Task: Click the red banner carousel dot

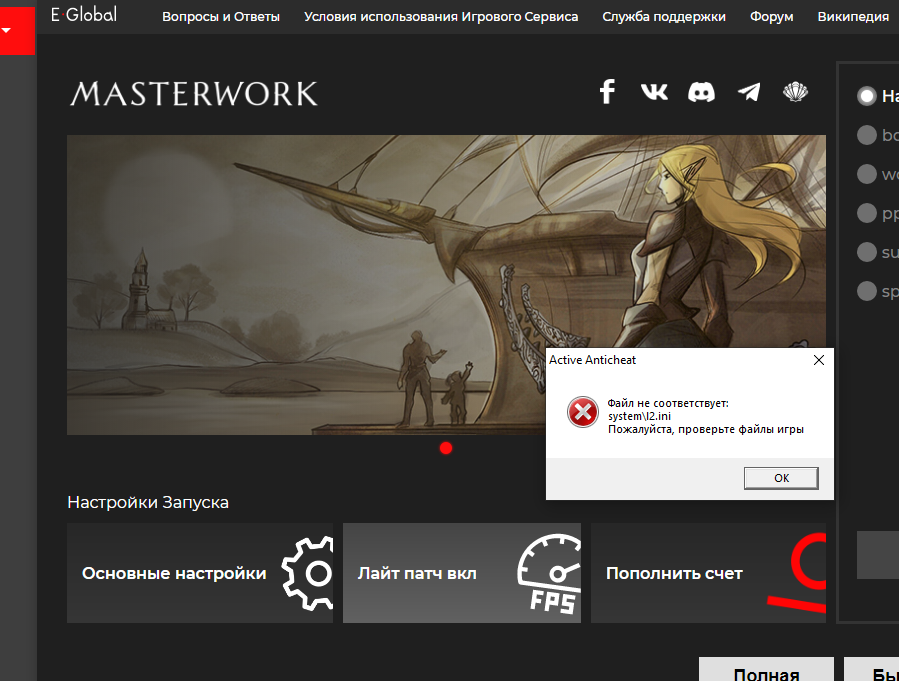Action: 446,448
